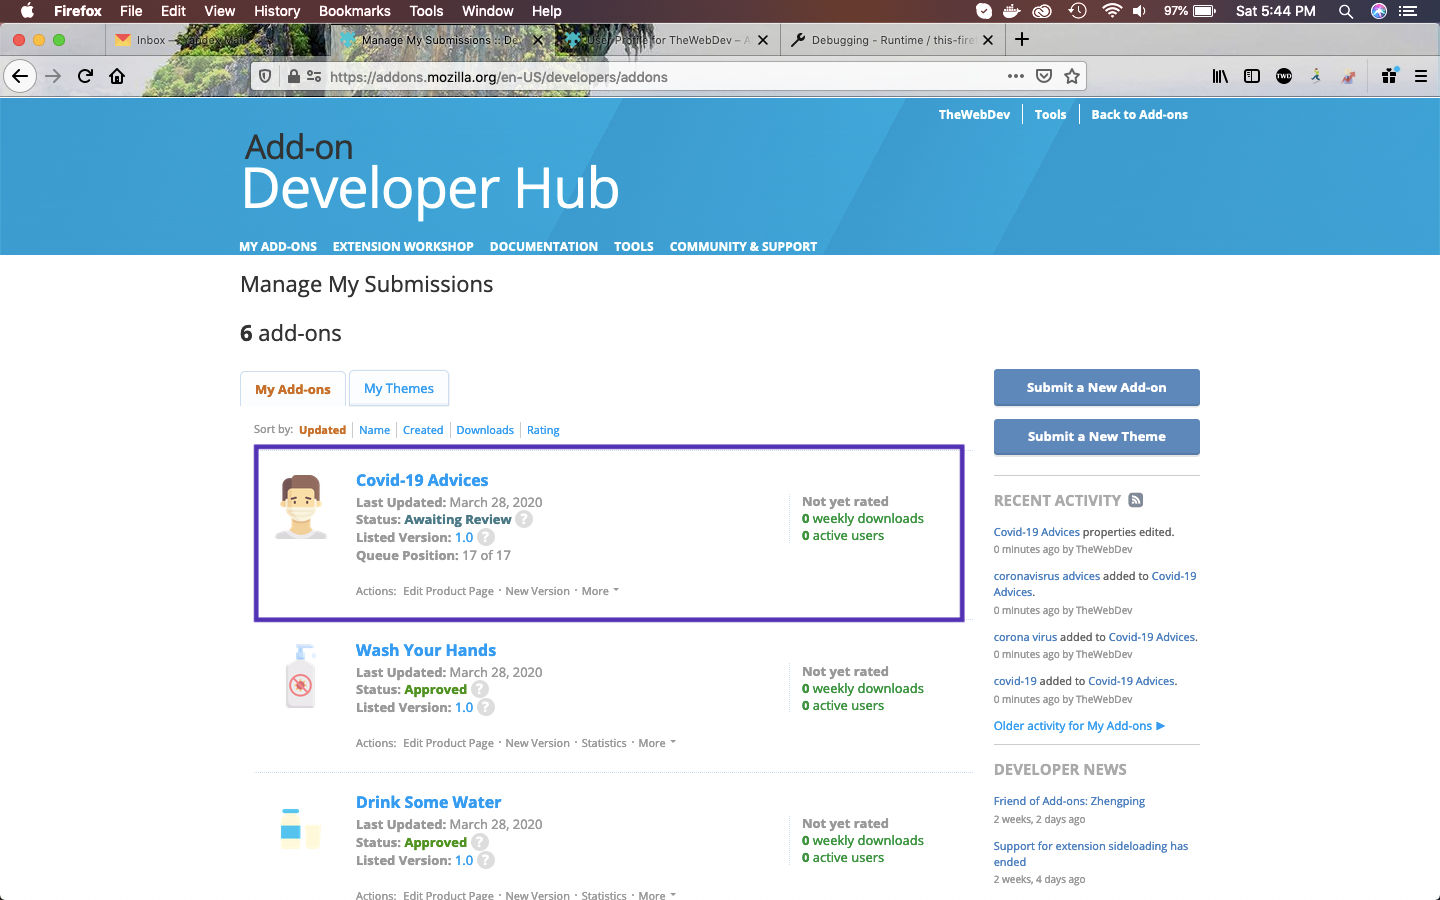
Task: Expand More actions for Wash Your Hands
Action: coord(657,743)
